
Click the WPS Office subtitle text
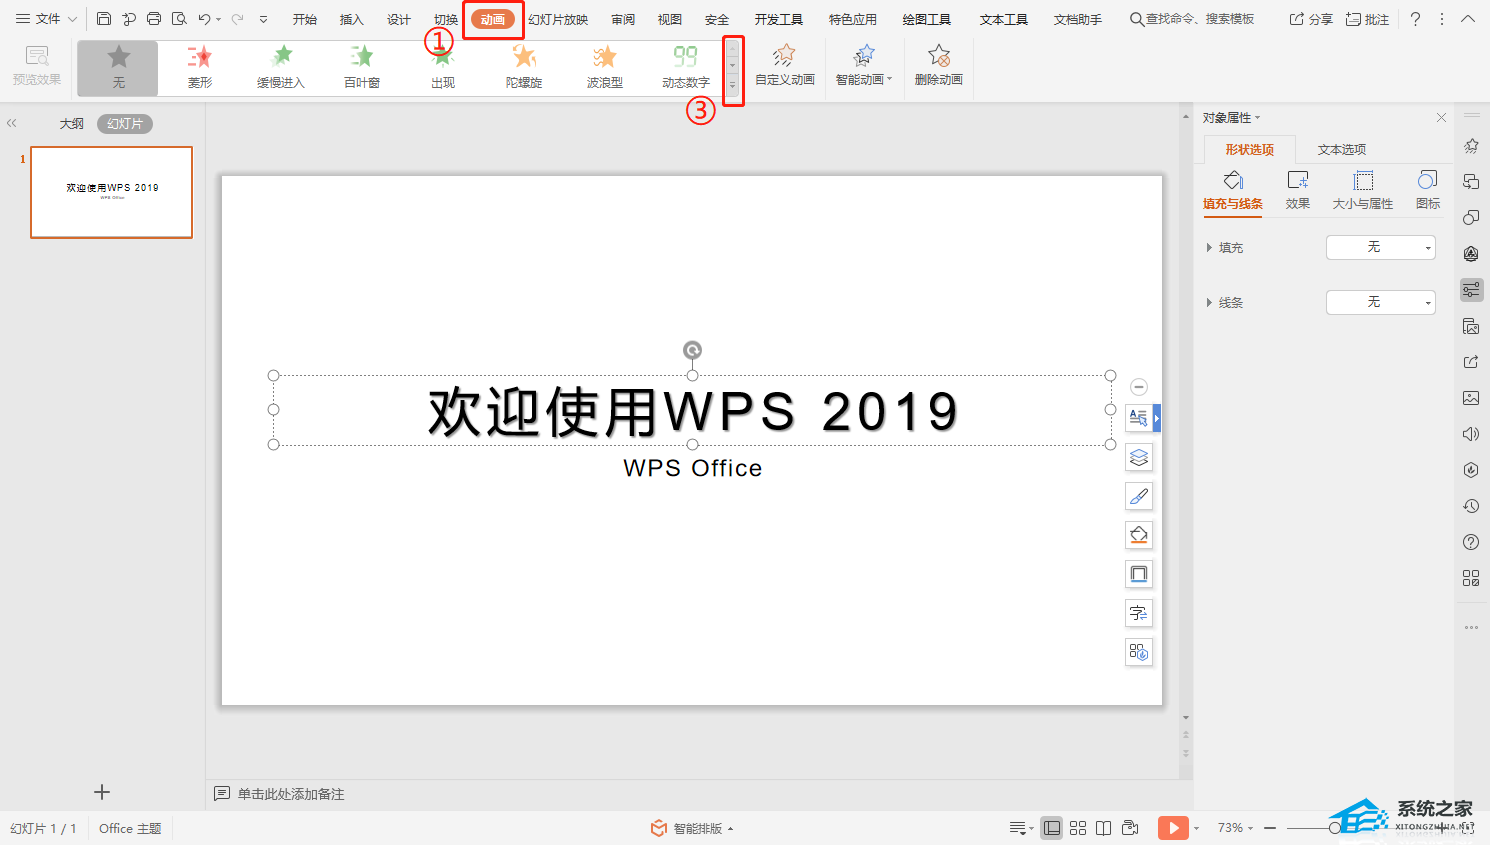click(x=692, y=468)
